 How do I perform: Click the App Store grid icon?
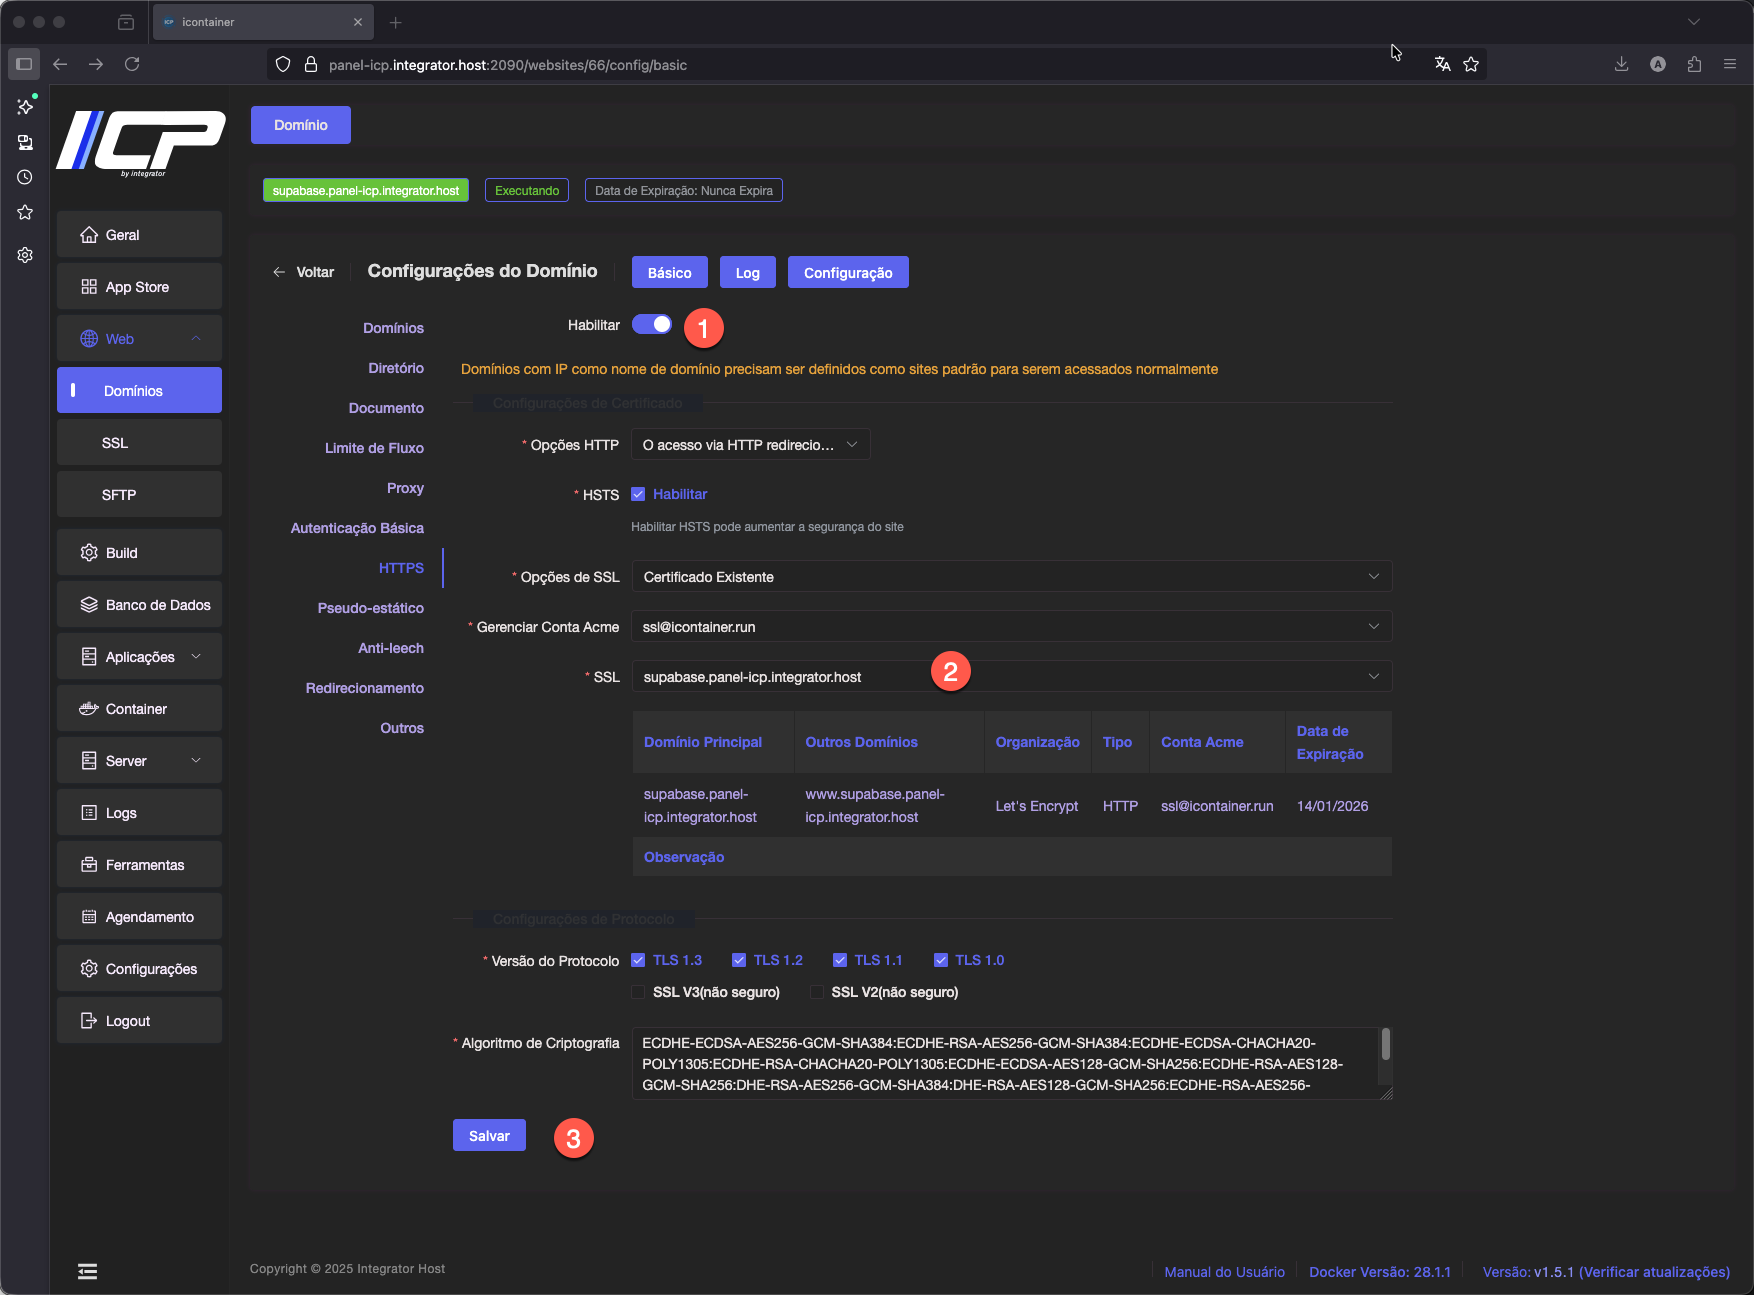[89, 287]
